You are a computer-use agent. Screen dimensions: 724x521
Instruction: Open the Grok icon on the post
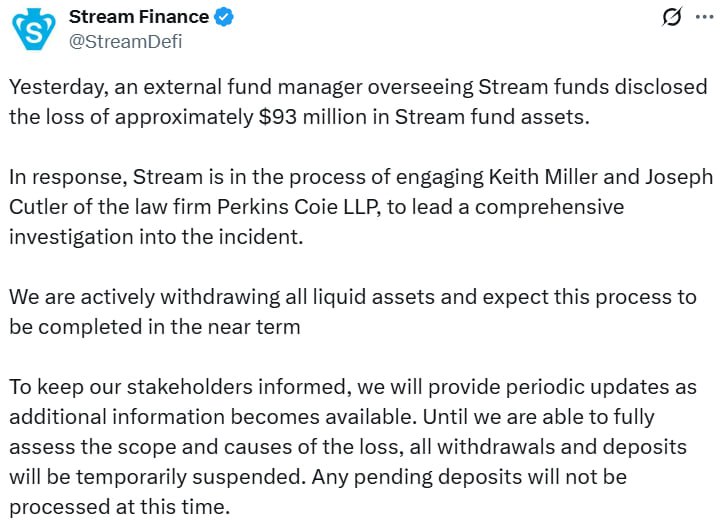673,18
